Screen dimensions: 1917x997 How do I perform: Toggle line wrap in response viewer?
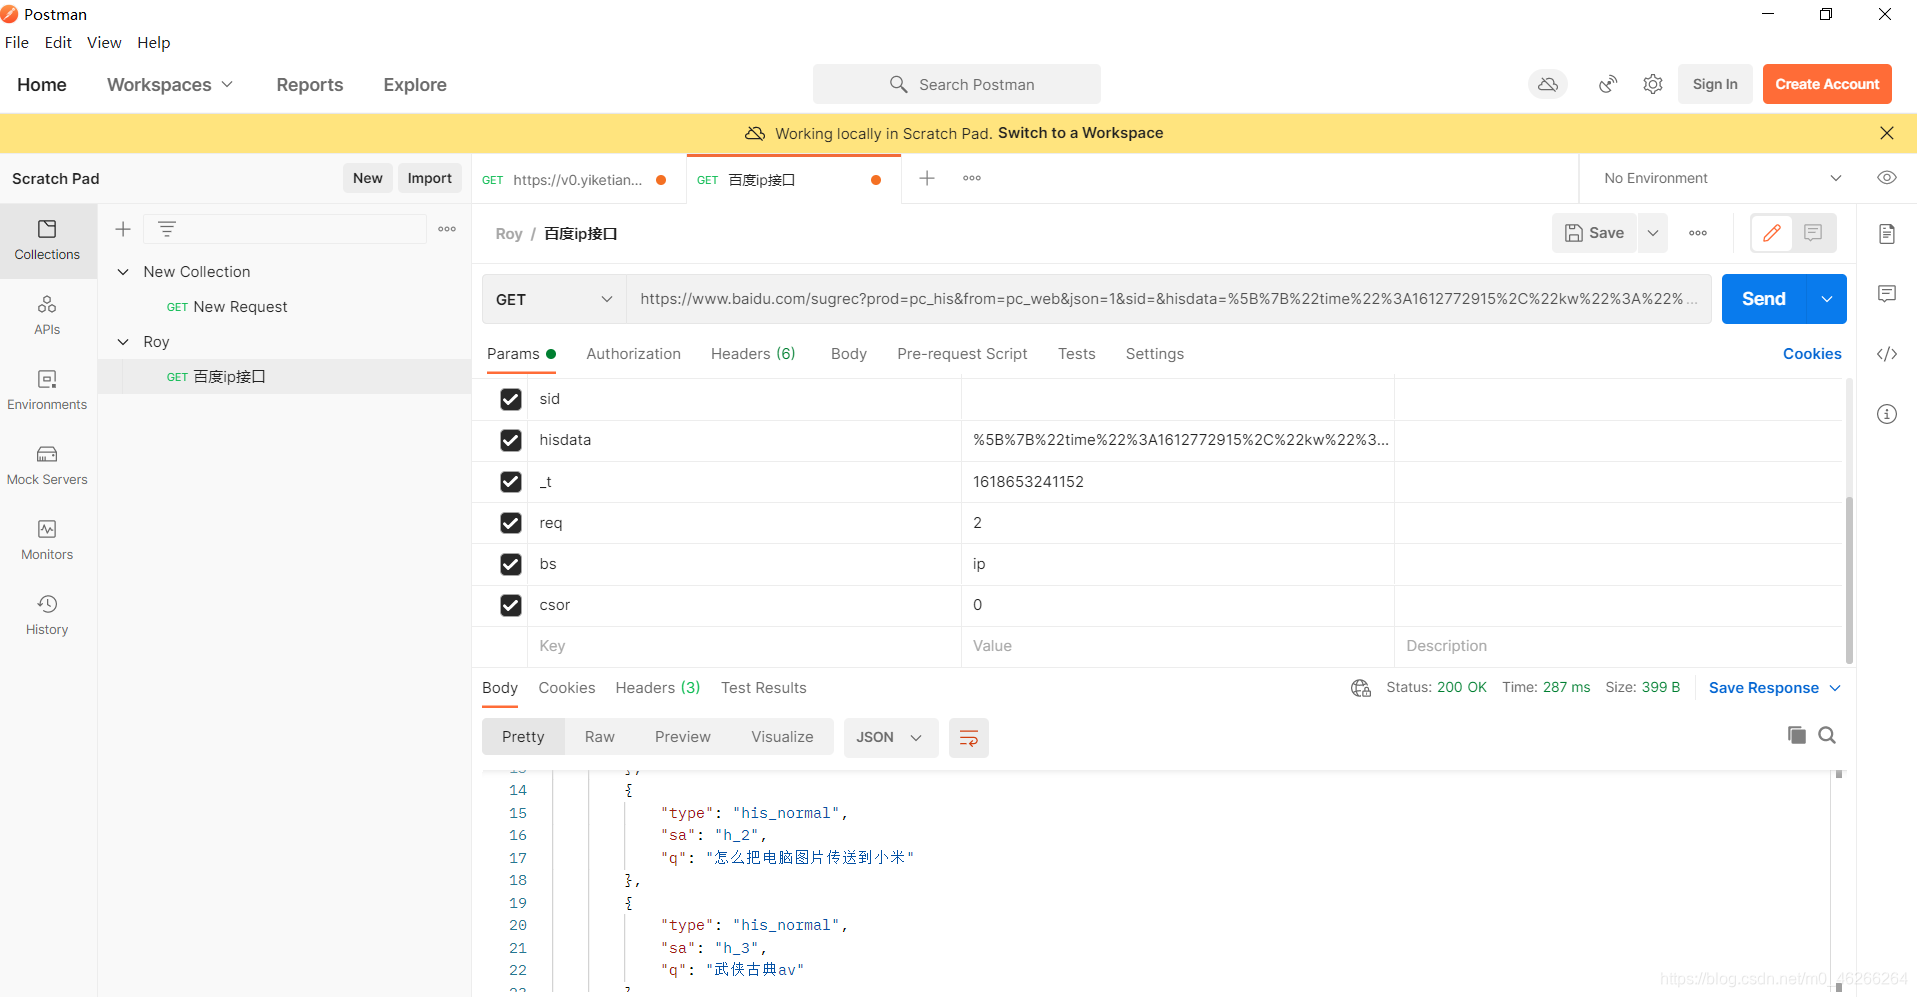[968, 738]
